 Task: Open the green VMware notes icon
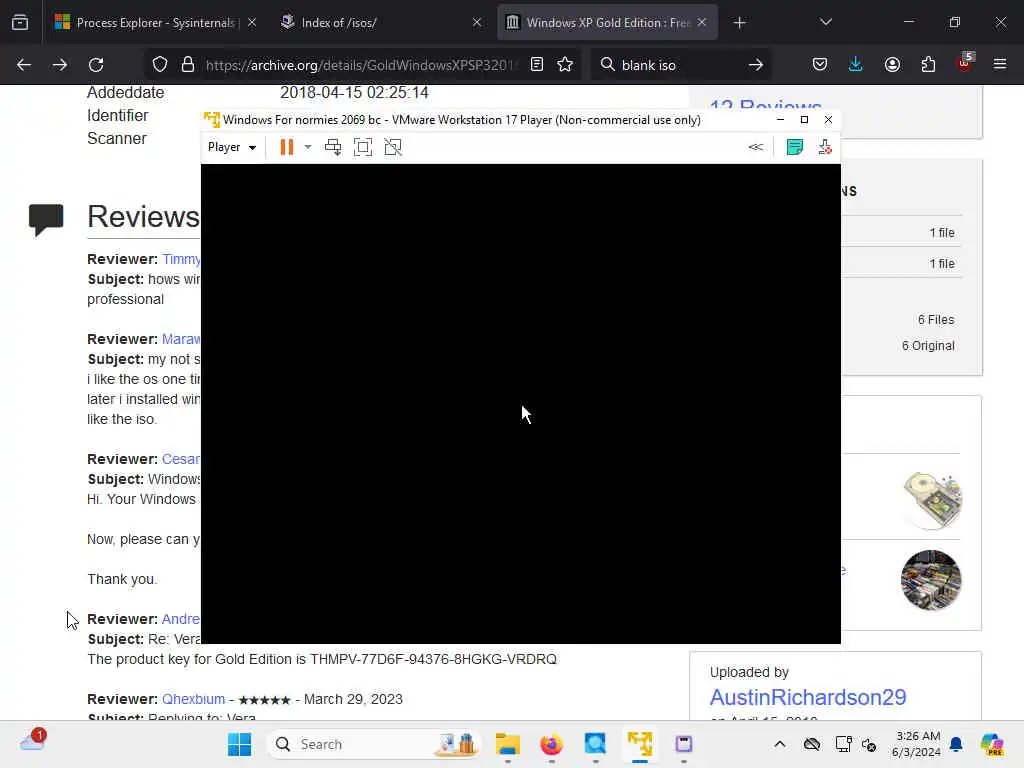[x=795, y=147]
